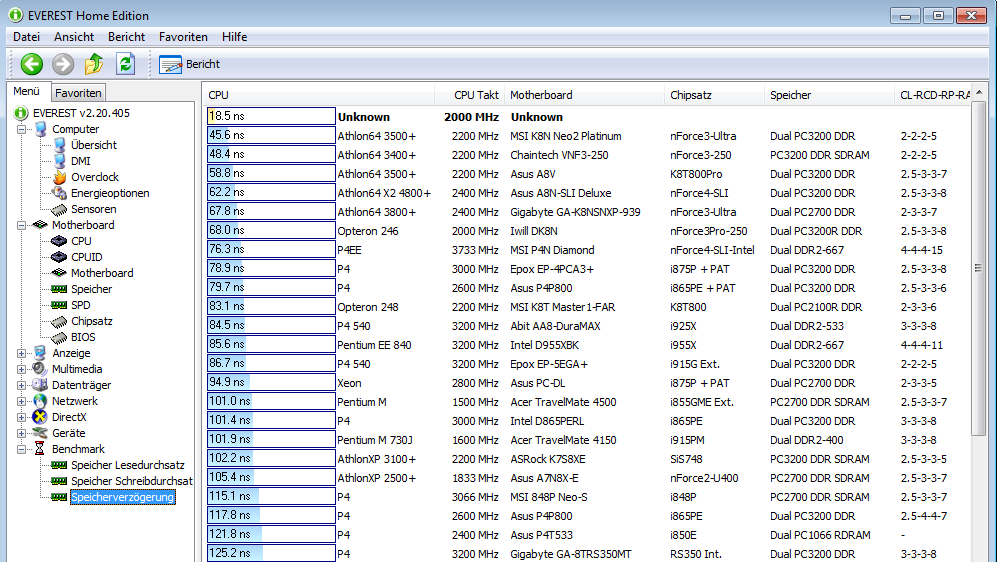This screenshot has height=562, width=997.
Task: Switch to the Menü tab
Action: (x=27, y=92)
